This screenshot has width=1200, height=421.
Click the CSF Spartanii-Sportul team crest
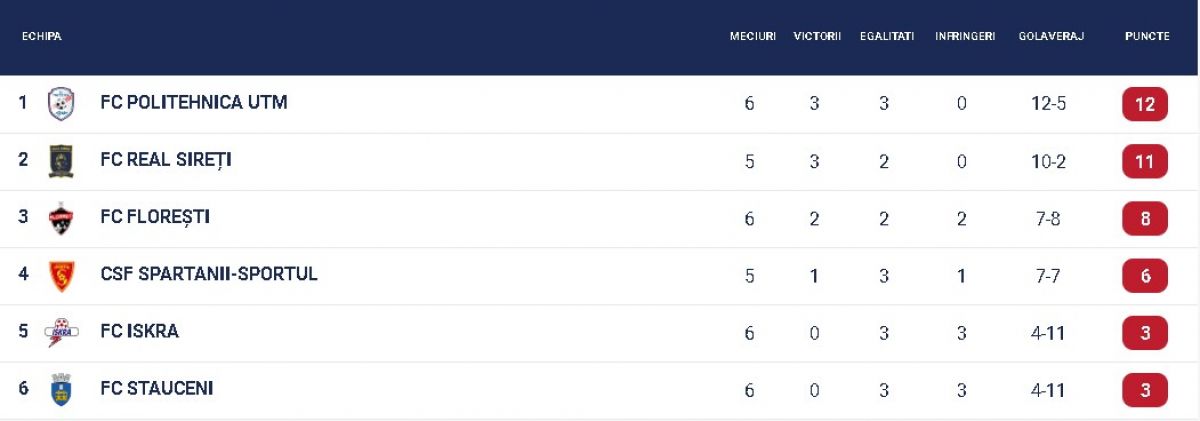(x=61, y=275)
